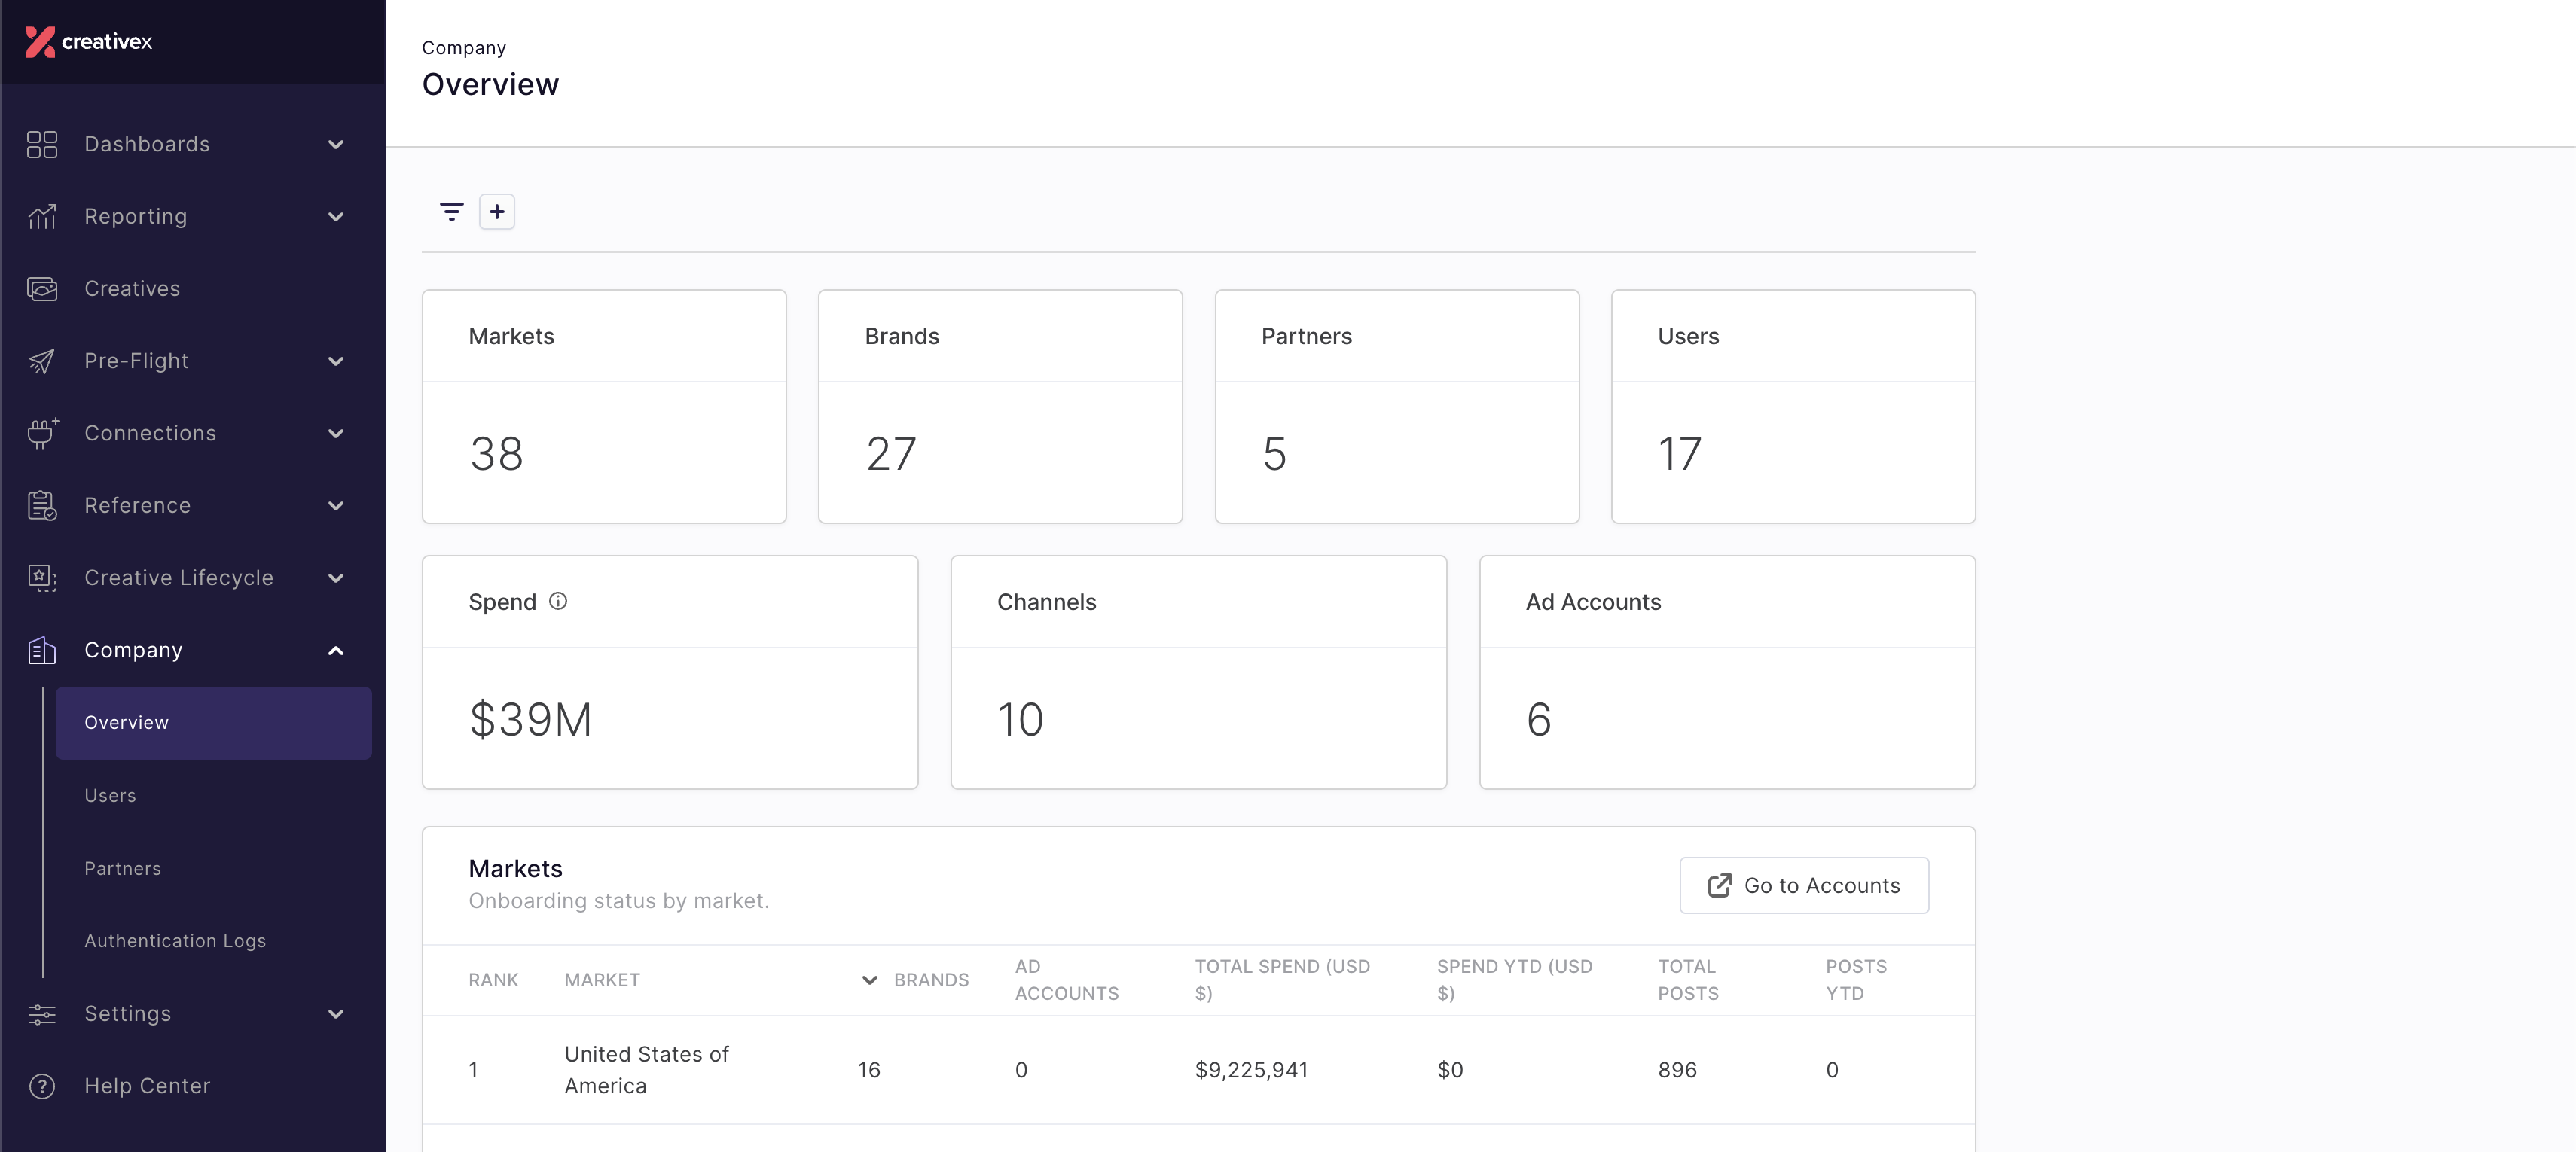Click the Spend card showing $39M
Screen dimensions: 2576x1152
(670, 672)
